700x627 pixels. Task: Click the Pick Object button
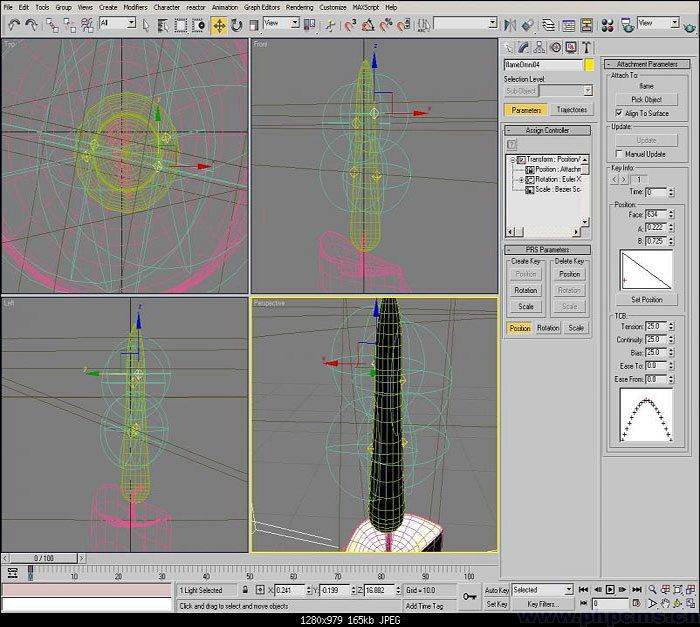[x=646, y=99]
